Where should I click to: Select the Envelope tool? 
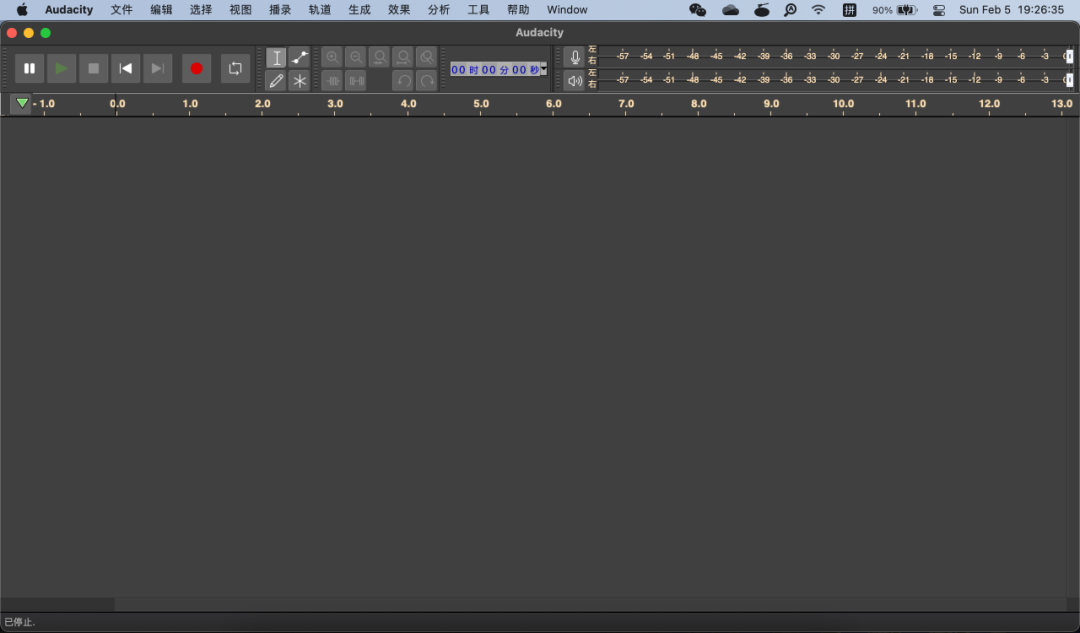tap(300, 58)
